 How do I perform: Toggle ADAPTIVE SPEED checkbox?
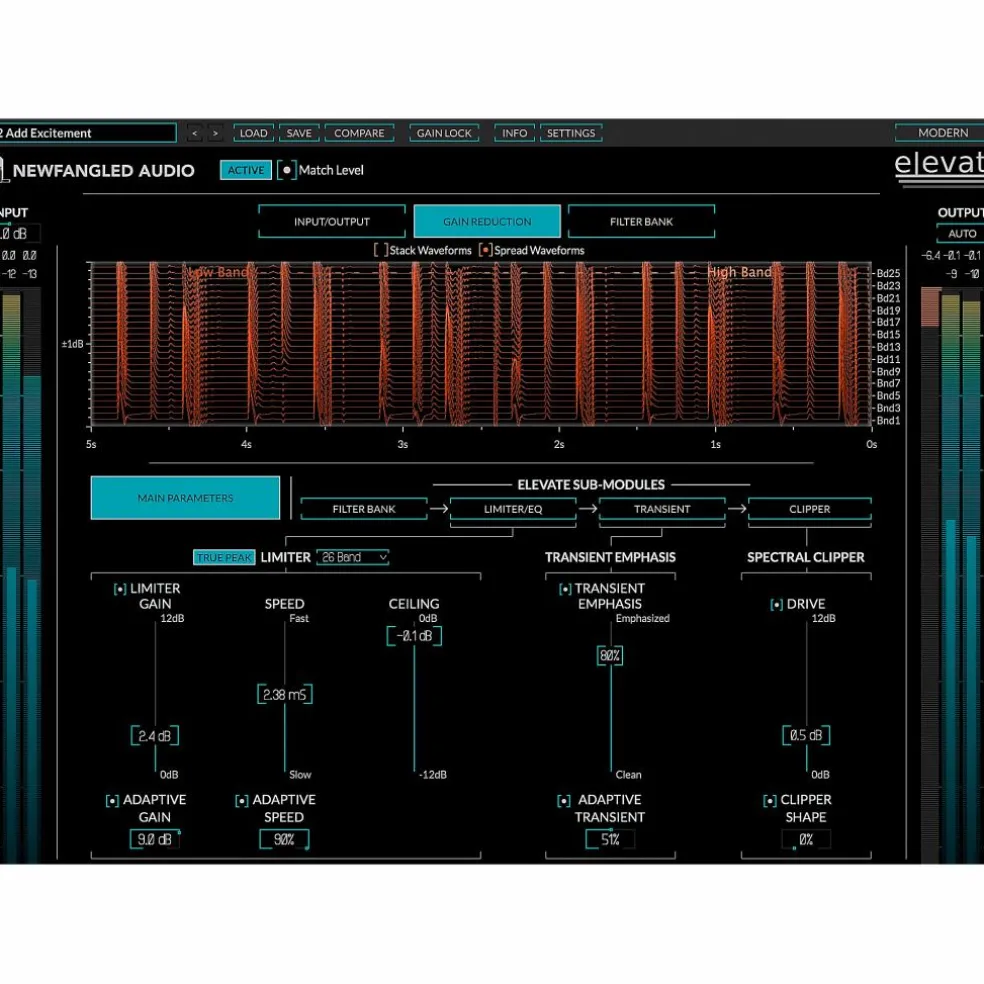click(x=242, y=801)
